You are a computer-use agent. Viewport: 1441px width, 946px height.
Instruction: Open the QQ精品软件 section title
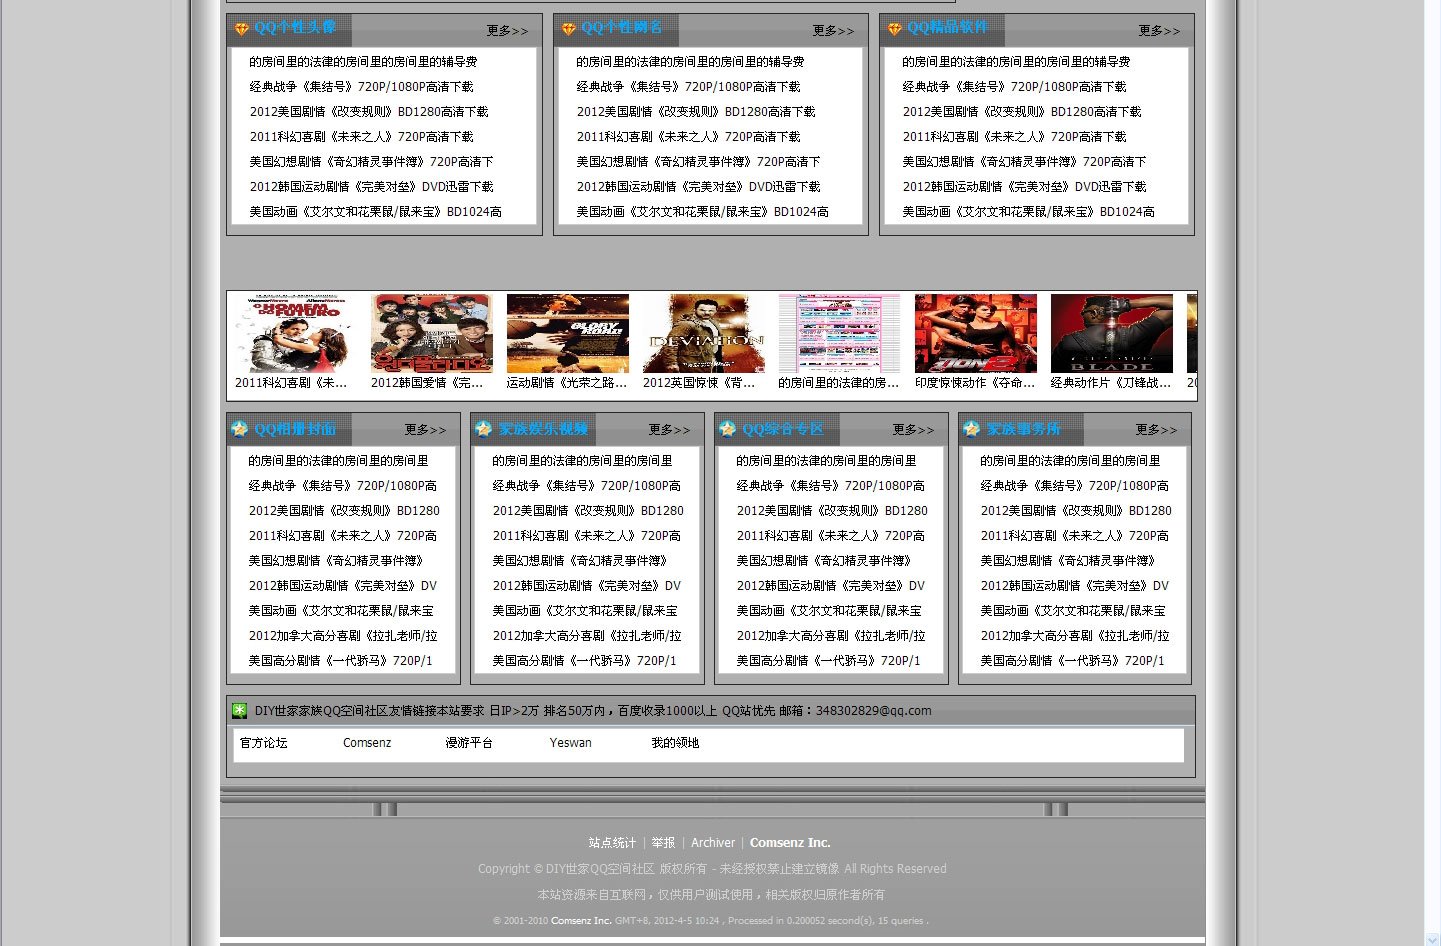[x=948, y=28]
